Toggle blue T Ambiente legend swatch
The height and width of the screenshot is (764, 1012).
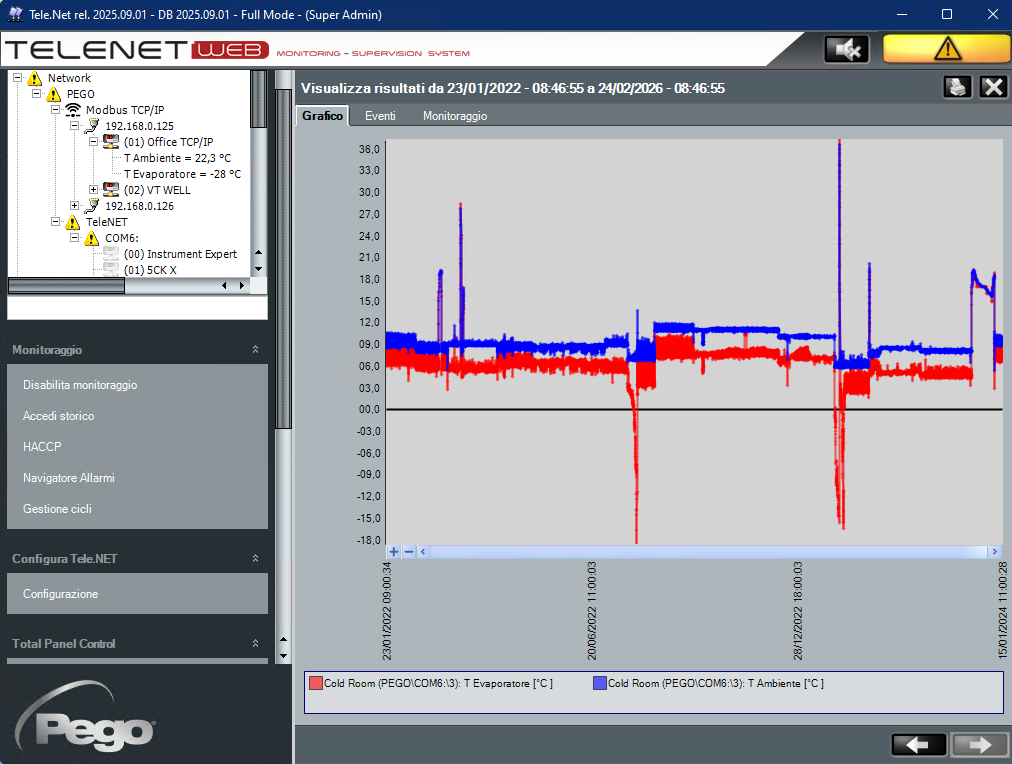click(x=600, y=684)
